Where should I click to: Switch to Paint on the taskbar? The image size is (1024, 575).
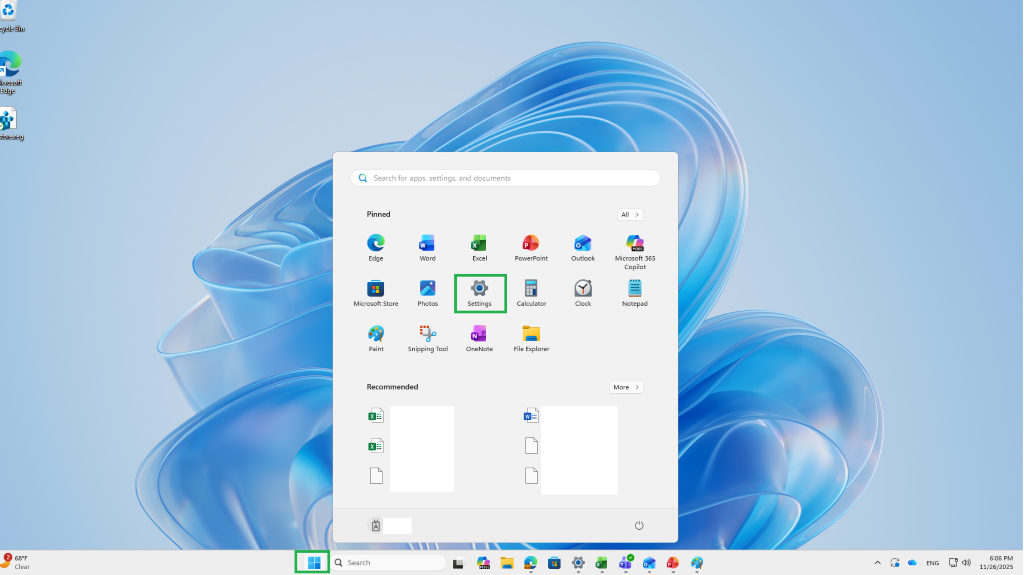click(x=697, y=563)
